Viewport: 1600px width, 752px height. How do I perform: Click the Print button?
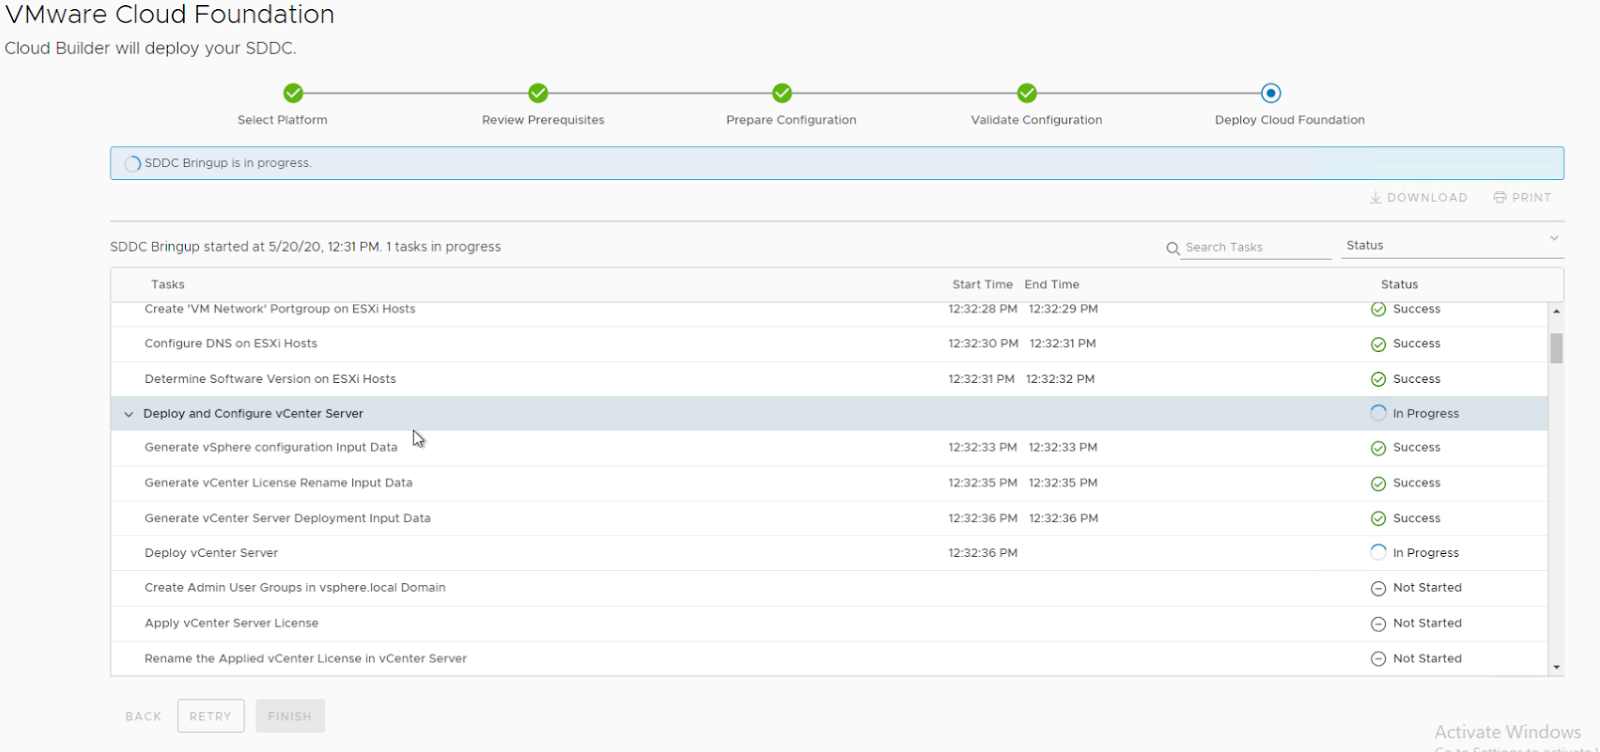(1522, 197)
